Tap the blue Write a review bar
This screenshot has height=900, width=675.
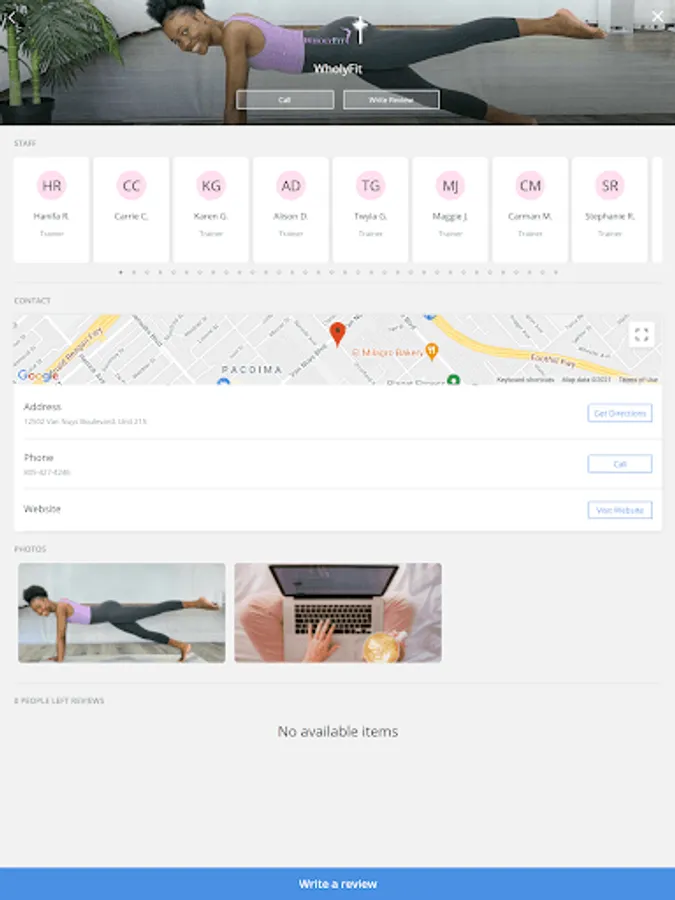tap(338, 883)
